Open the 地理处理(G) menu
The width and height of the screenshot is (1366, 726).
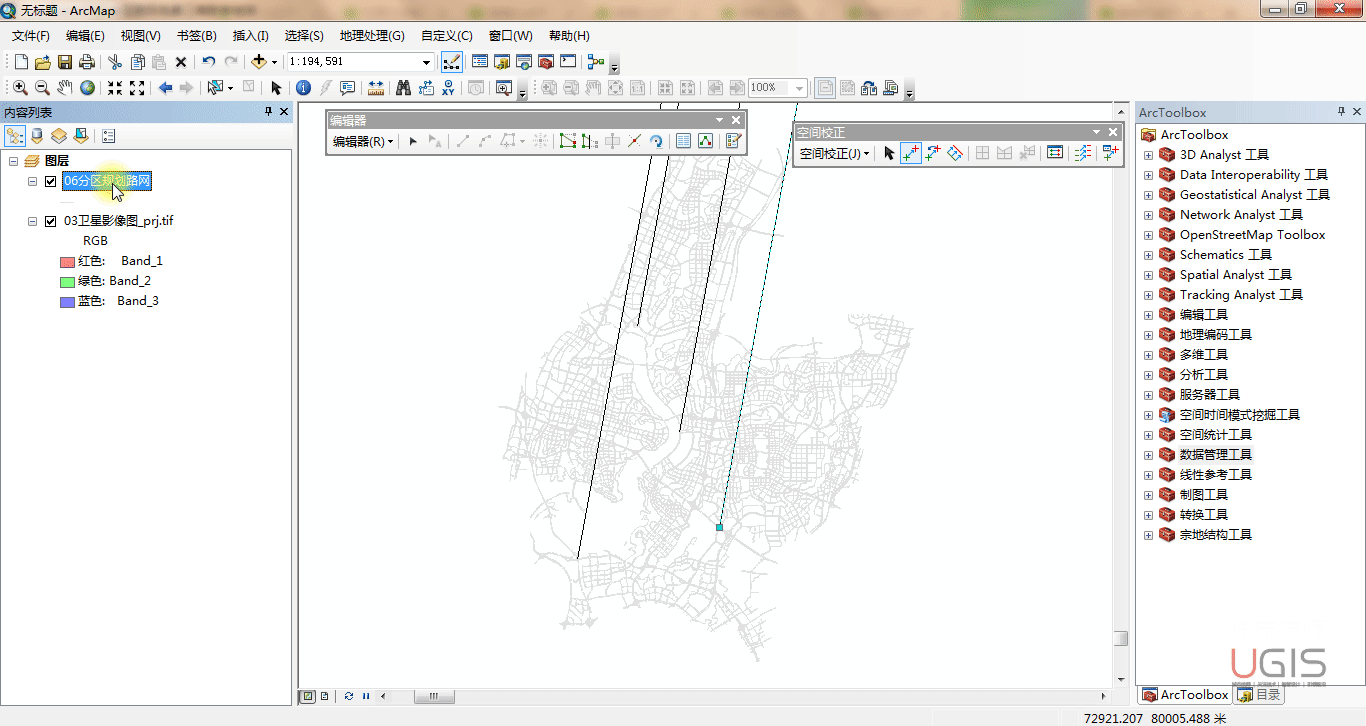point(372,35)
